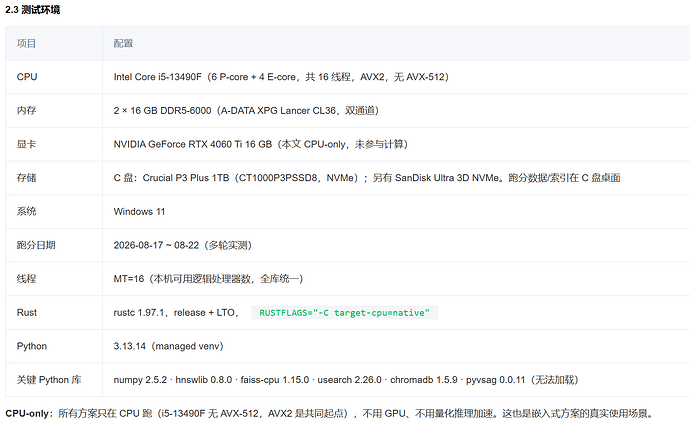Click the "显卡" row label
690x424 pixels.
[26, 144]
